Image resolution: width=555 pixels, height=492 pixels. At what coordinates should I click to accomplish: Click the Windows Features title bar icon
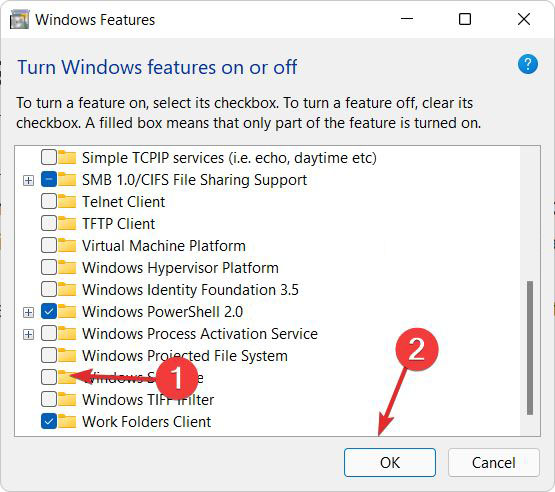pyautogui.click(x=19, y=19)
